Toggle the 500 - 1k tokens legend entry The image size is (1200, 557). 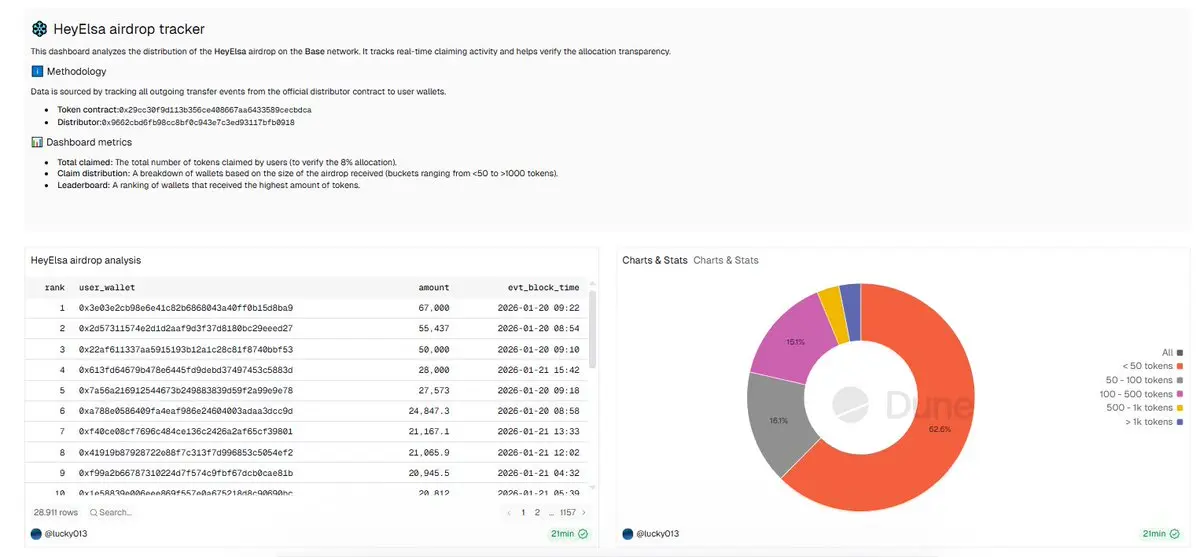[x=1145, y=408]
